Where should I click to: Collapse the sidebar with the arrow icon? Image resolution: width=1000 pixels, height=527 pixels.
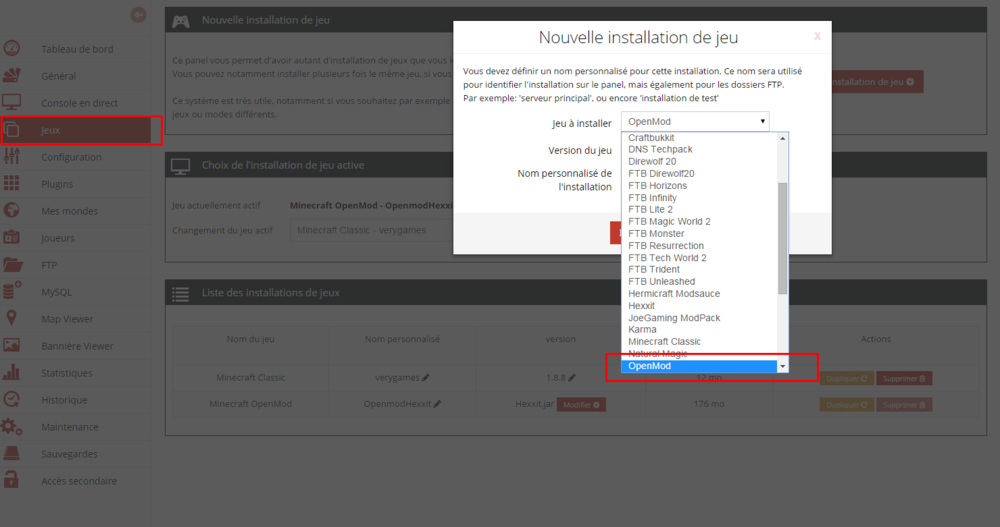click(x=138, y=15)
